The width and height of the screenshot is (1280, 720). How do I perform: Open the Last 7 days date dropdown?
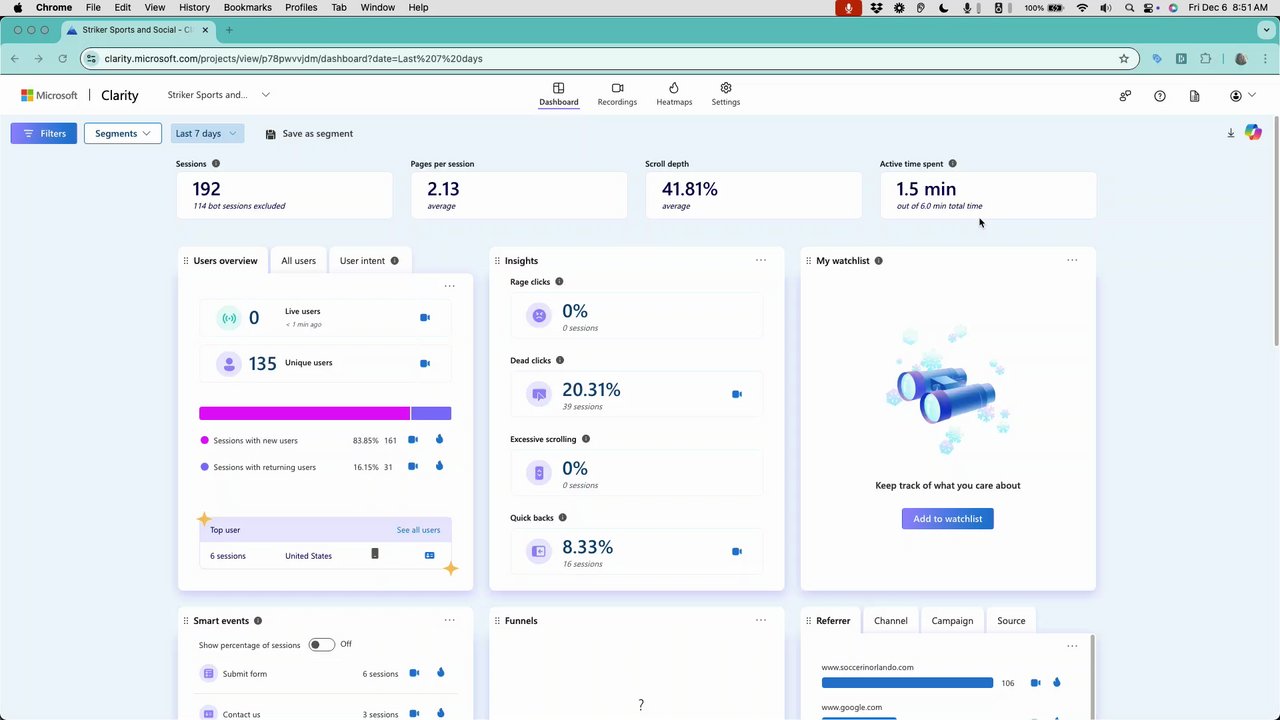tap(206, 133)
